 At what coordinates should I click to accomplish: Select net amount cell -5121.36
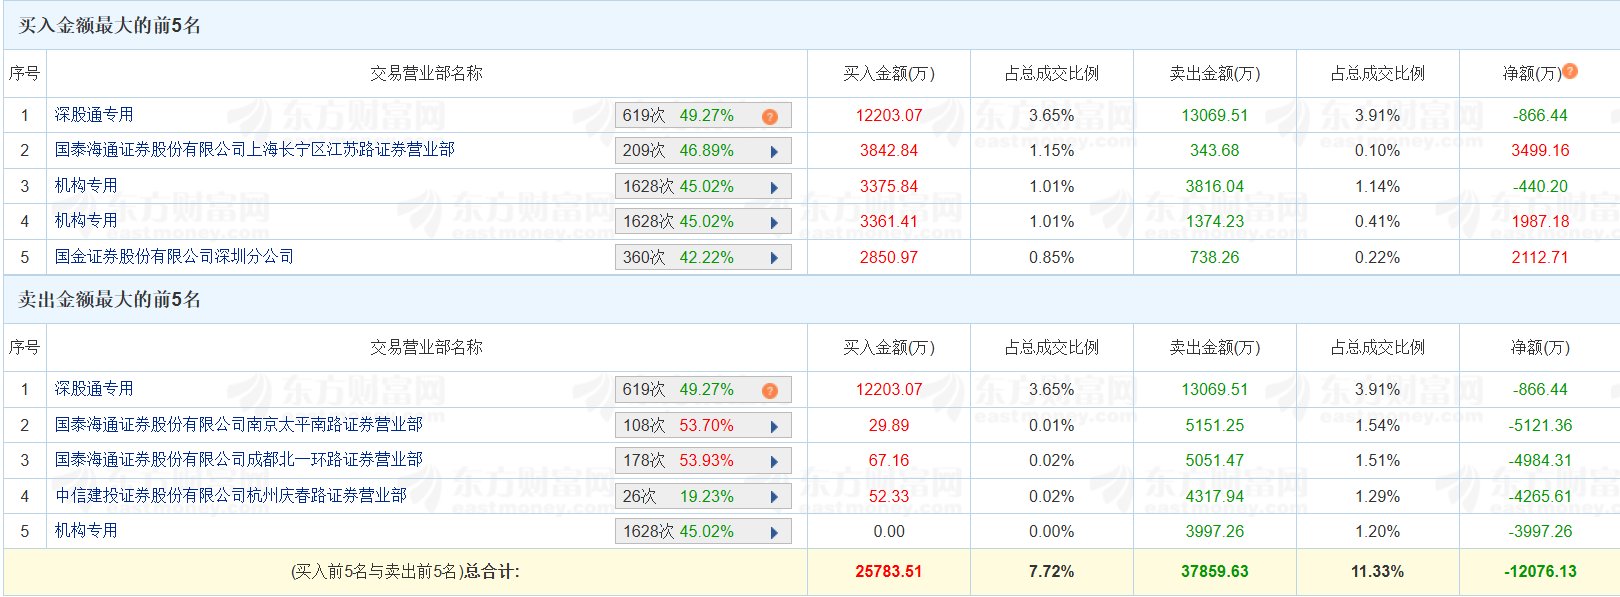(x=1540, y=425)
